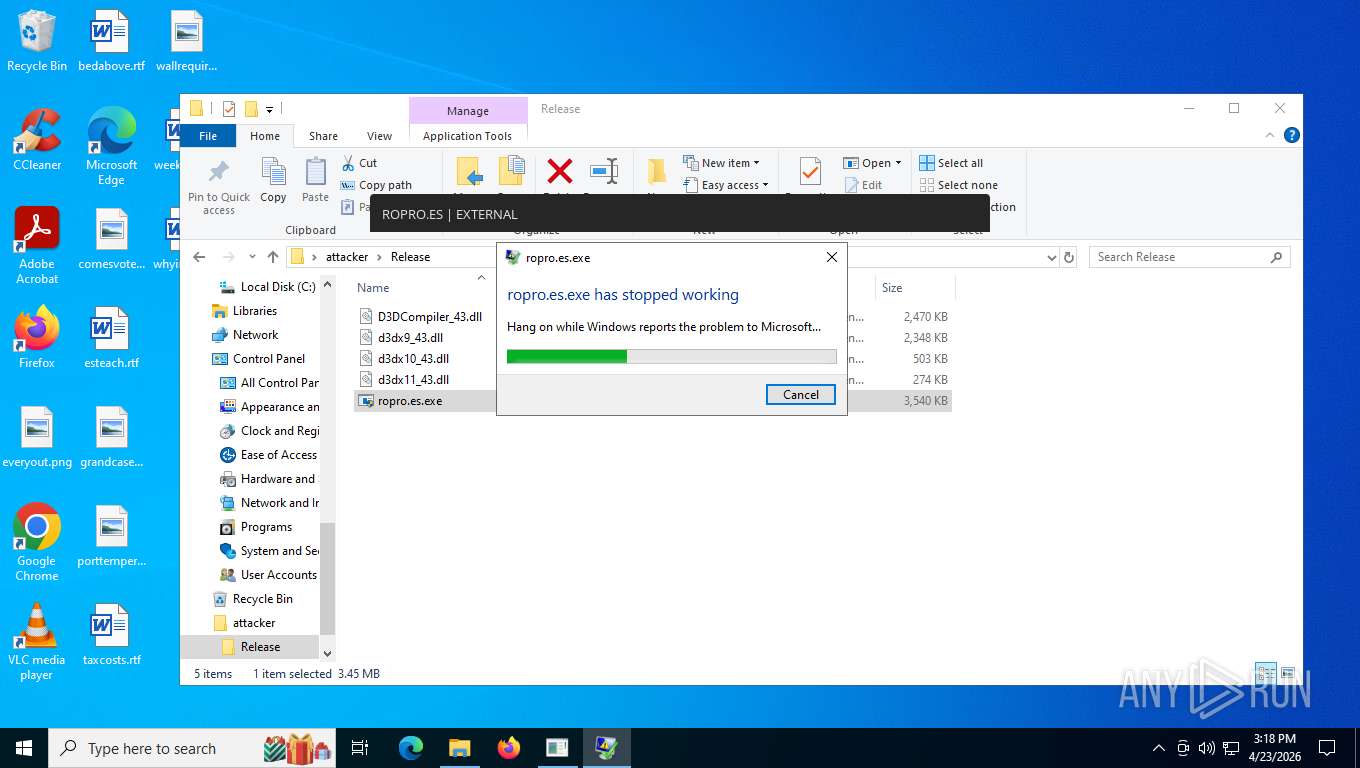1360x768 pixels.
Task: Click the Refresh button beside address bar
Action: (1069, 257)
